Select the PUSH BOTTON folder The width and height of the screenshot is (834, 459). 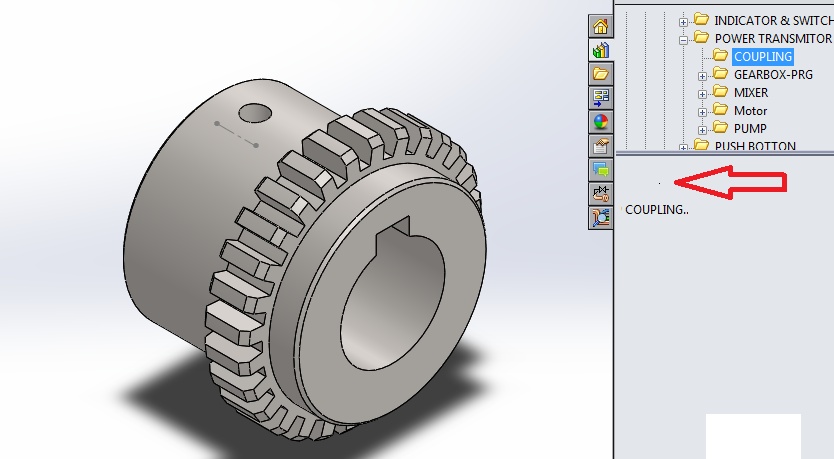pyautogui.click(x=755, y=146)
